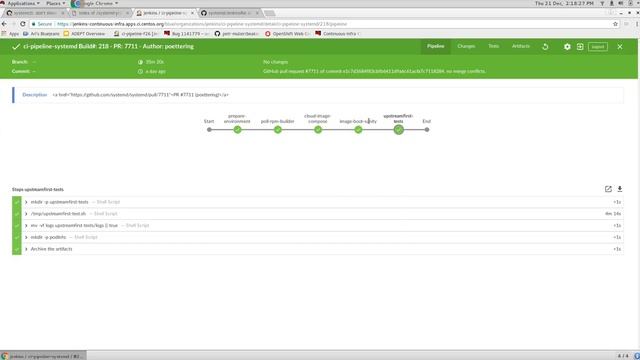The height and width of the screenshot is (360, 640).
Task: Expand the /tmp/upstreamfirst-test.sh step
Action: pos(26,214)
